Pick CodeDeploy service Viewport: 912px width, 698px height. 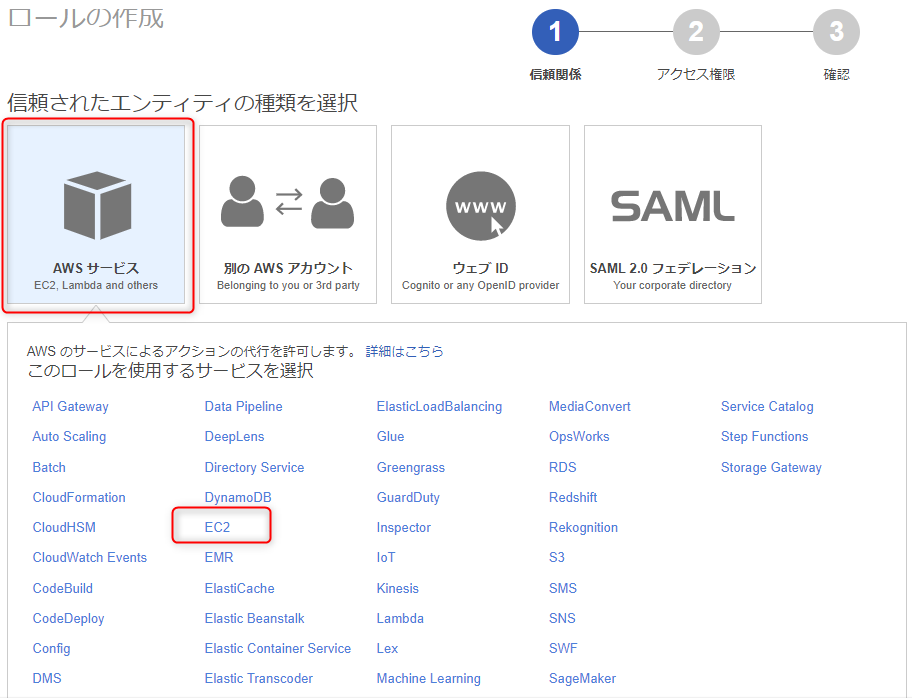click(x=69, y=619)
